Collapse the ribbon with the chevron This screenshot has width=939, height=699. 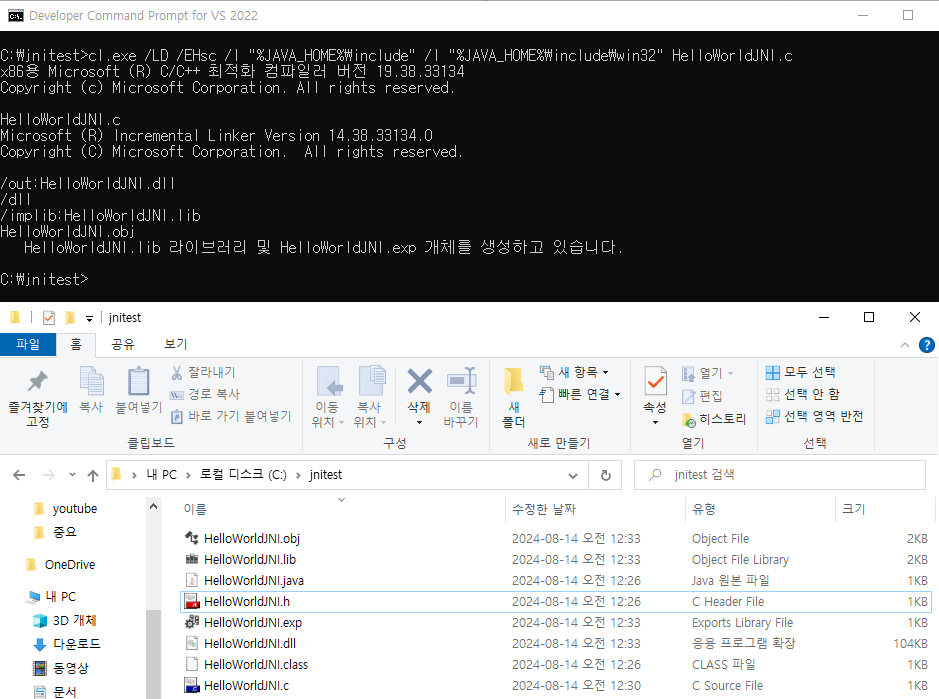tap(905, 345)
